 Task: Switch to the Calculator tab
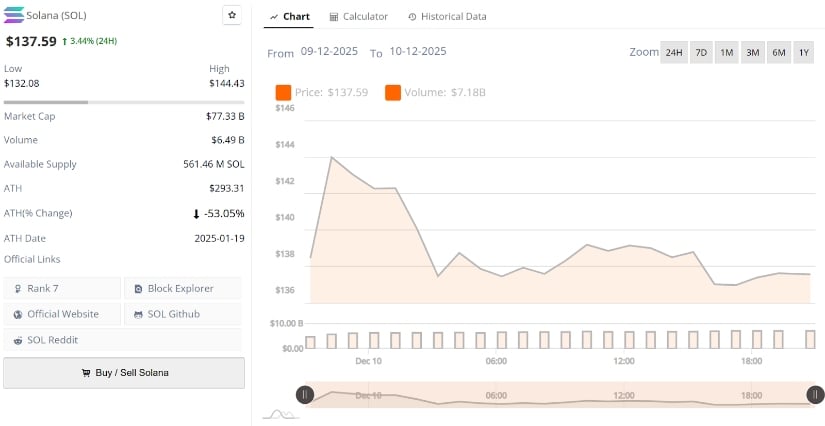pyautogui.click(x=359, y=17)
